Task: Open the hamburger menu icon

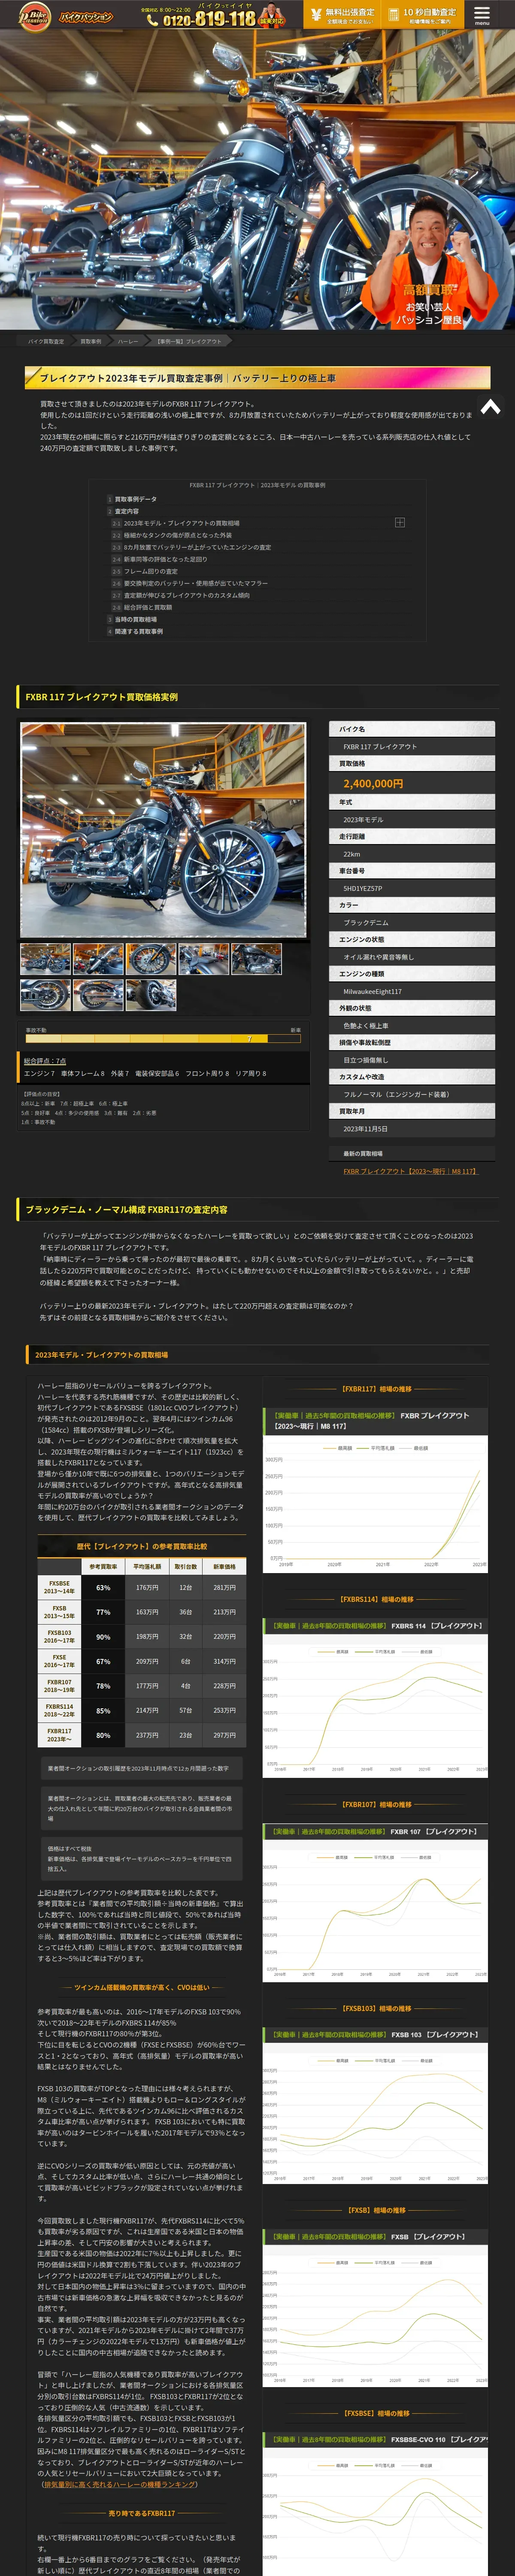Action: (482, 14)
